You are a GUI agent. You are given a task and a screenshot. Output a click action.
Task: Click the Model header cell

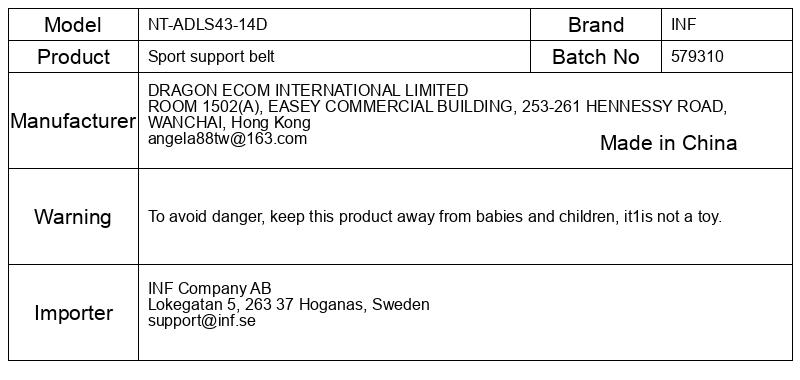73,24
